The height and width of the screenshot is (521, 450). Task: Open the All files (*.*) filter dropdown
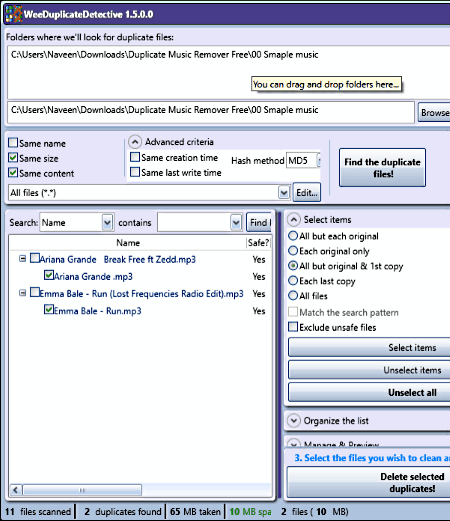pyautogui.click(x=284, y=193)
